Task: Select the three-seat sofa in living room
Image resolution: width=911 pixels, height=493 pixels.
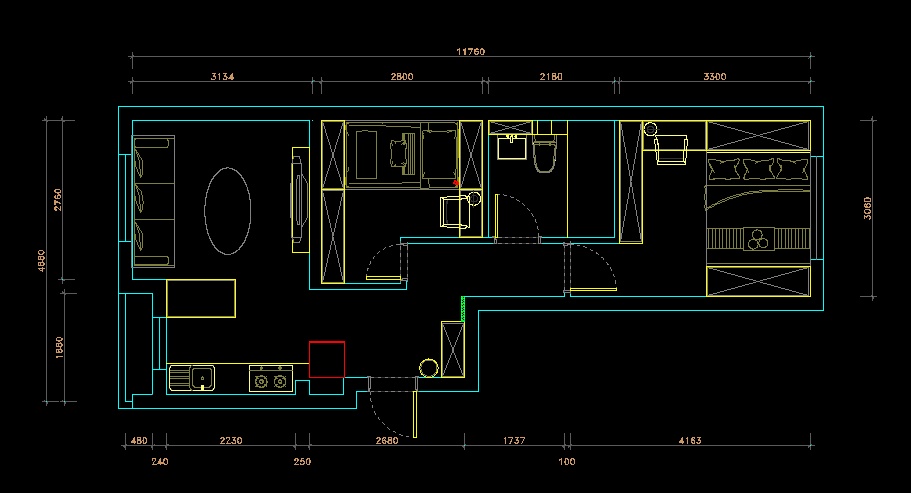Action: pos(154,202)
